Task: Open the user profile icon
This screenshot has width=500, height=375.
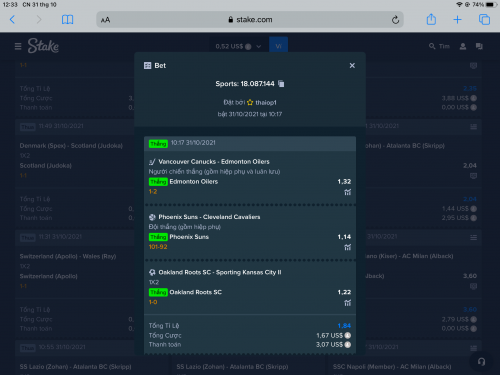Action: pos(463,46)
